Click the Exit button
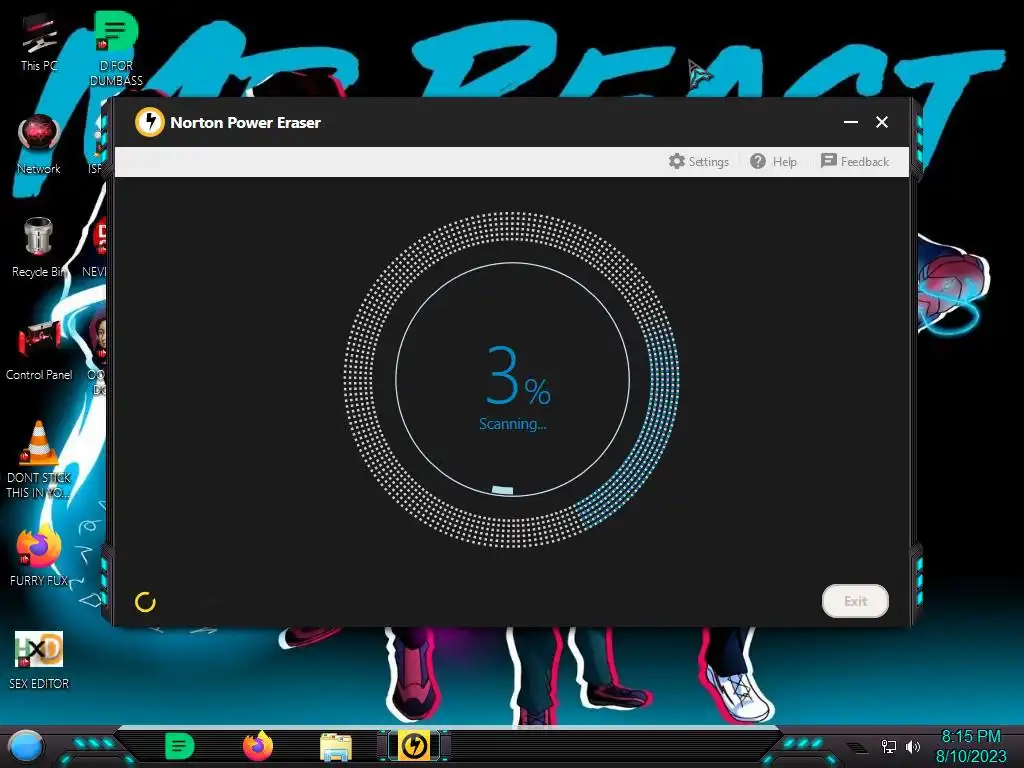Image resolution: width=1024 pixels, height=768 pixels. point(855,601)
